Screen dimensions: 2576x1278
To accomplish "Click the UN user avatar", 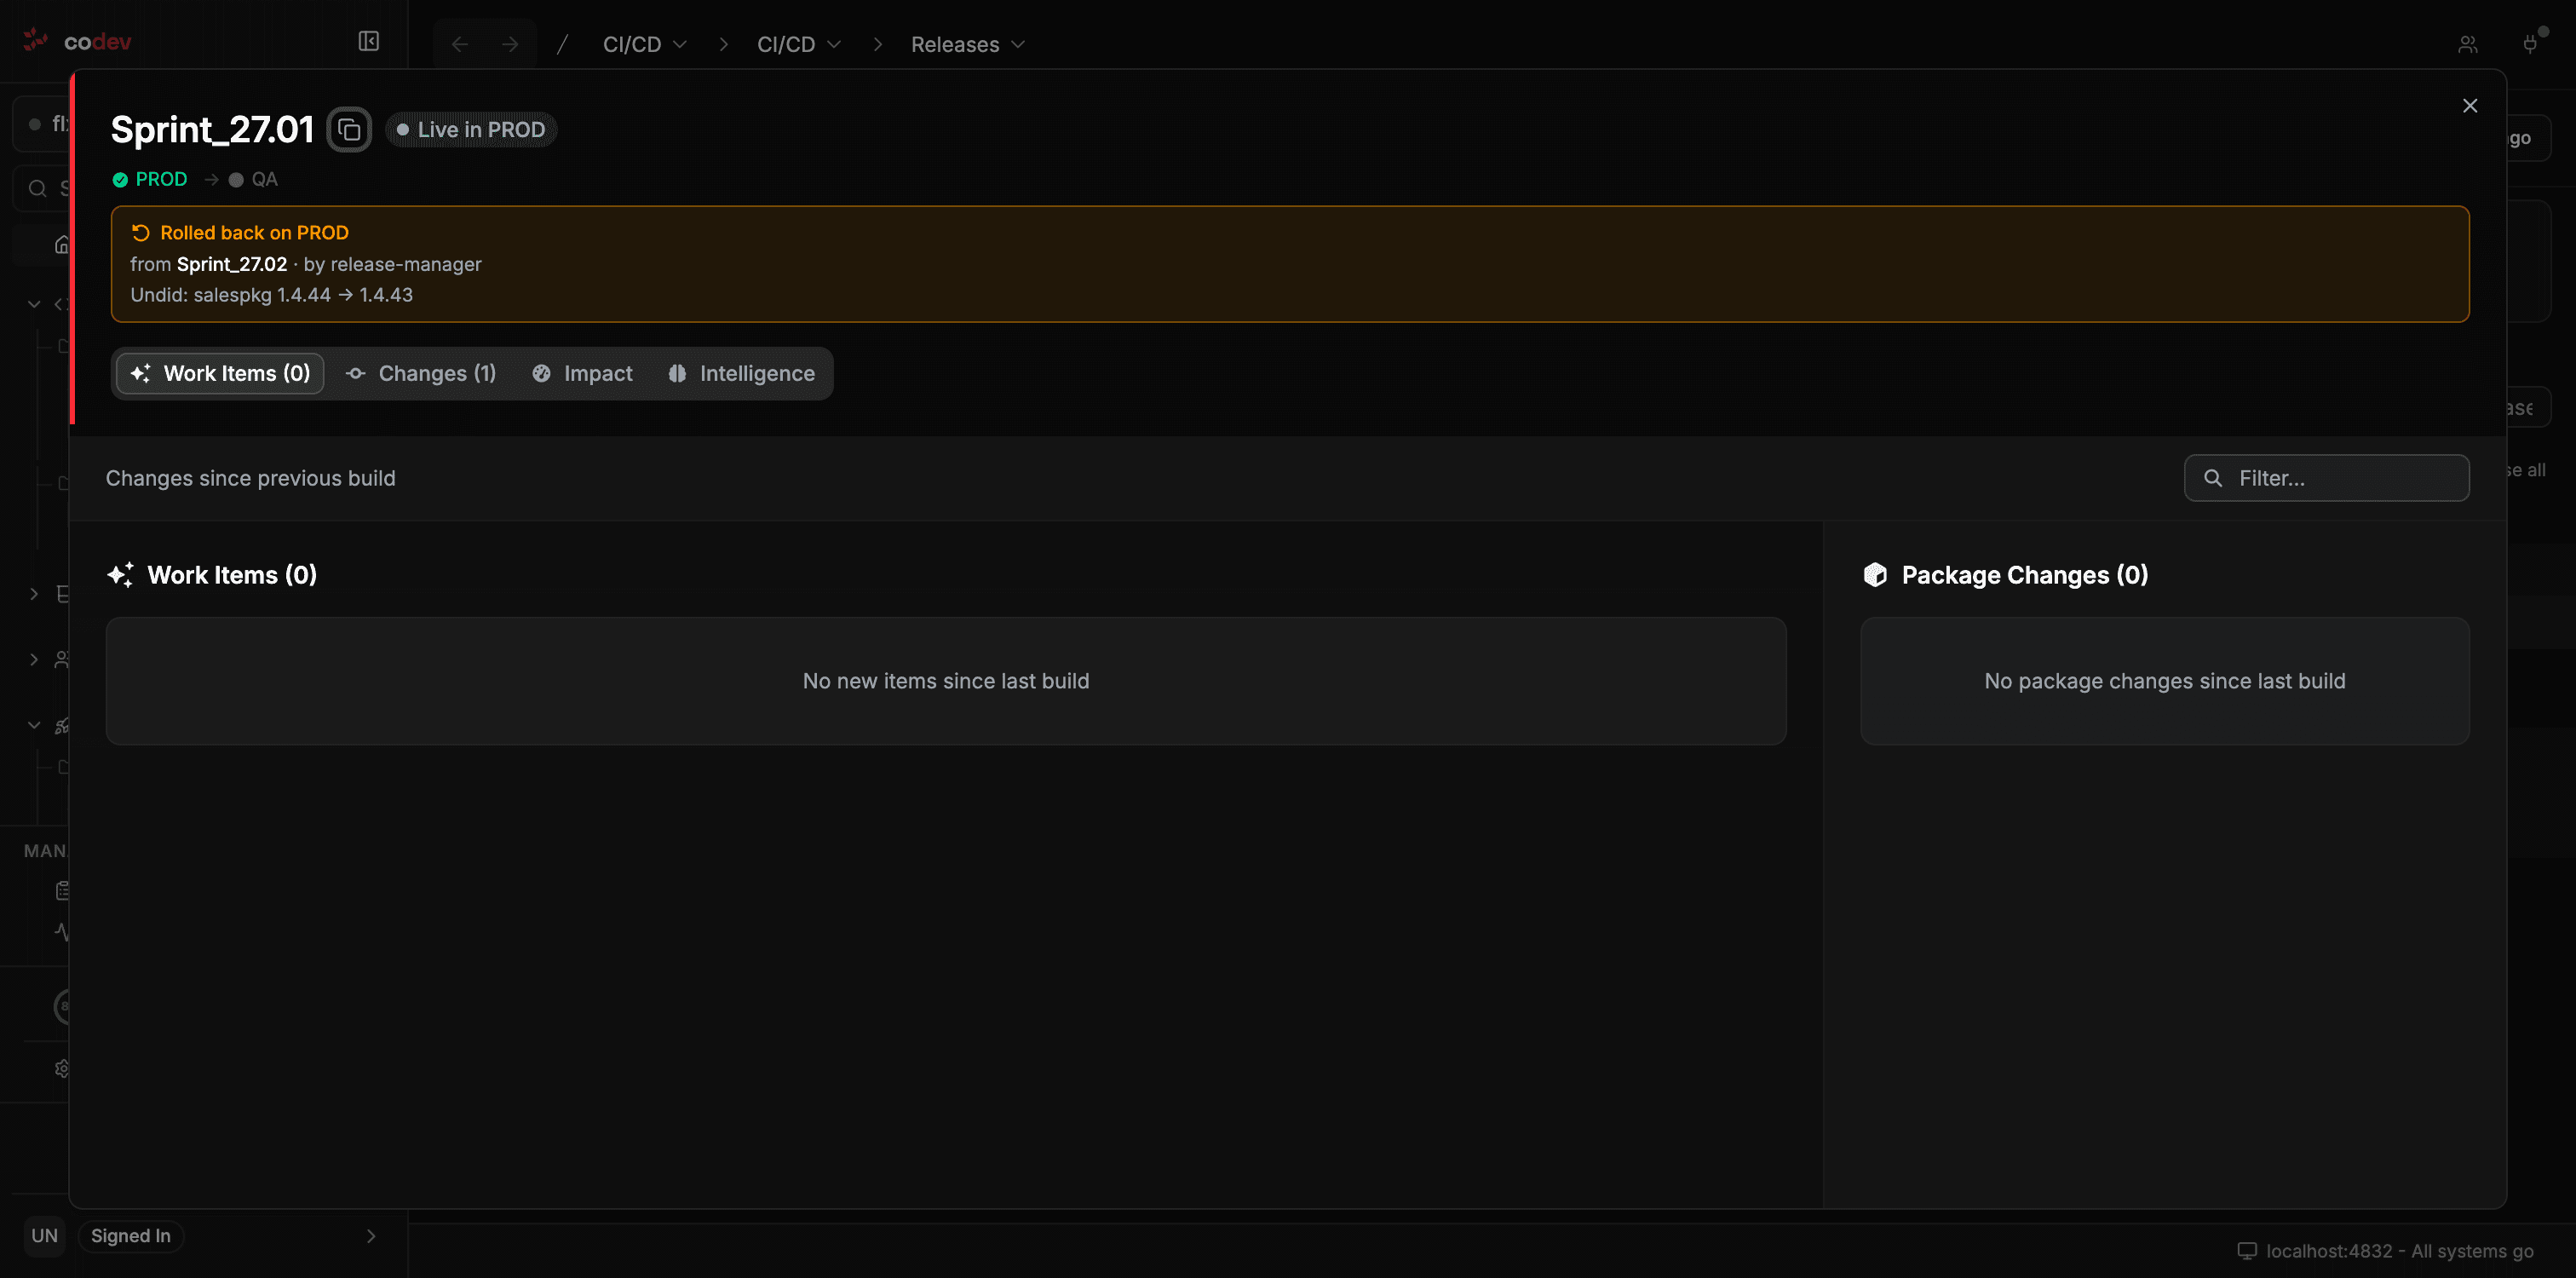I will point(45,1236).
